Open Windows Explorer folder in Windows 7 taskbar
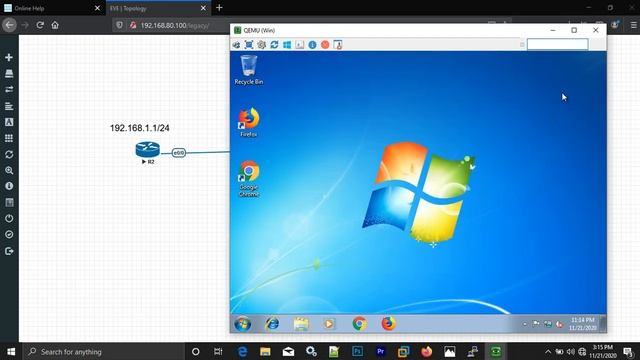640x360 pixels. pyautogui.click(x=301, y=324)
